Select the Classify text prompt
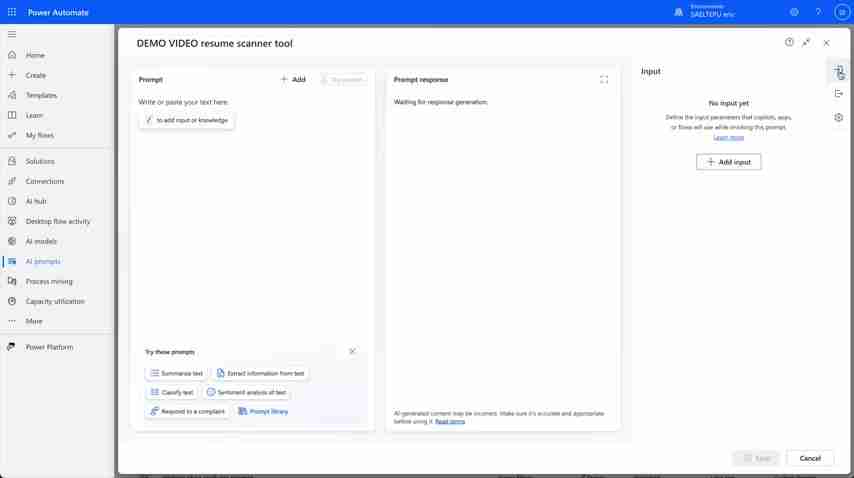This screenshot has height=478, width=854. [x=172, y=393]
